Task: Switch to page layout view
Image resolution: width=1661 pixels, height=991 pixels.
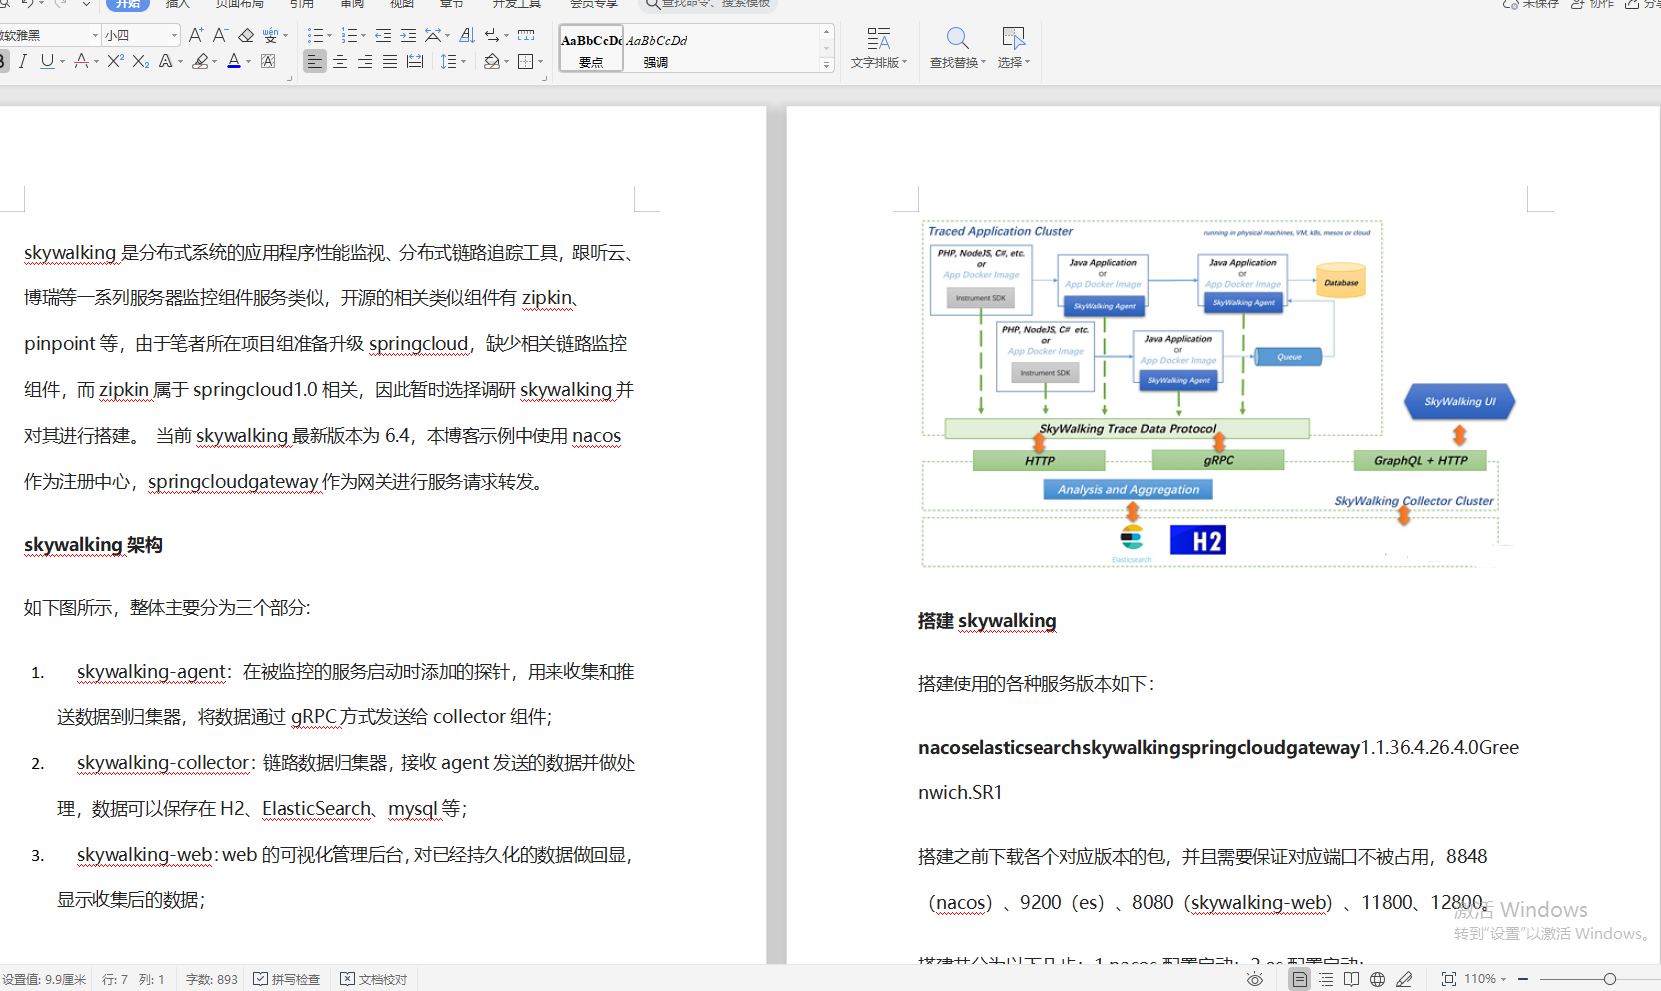Action: 1299,979
